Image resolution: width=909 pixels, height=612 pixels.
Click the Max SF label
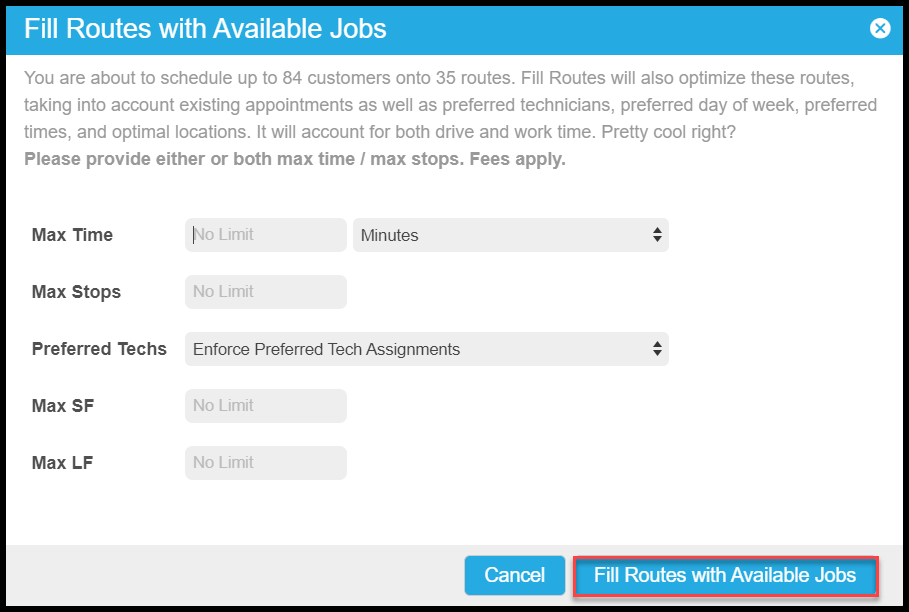tap(63, 406)
